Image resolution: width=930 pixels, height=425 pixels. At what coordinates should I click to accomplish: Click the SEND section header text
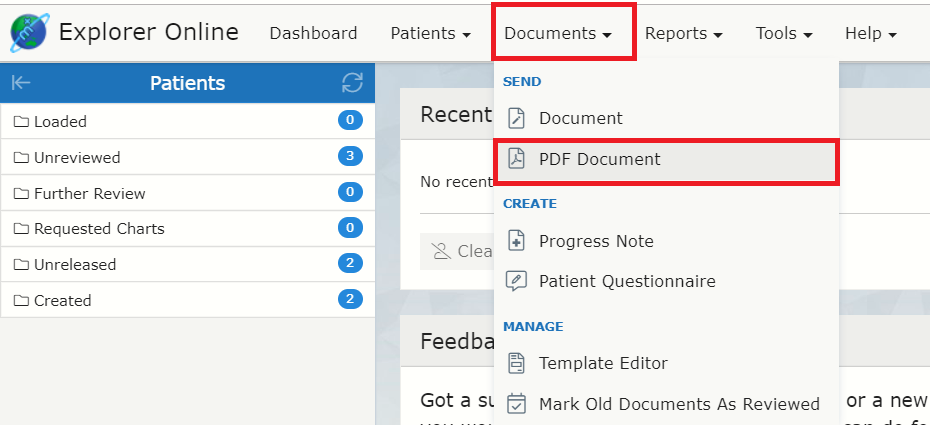point(522,82)
